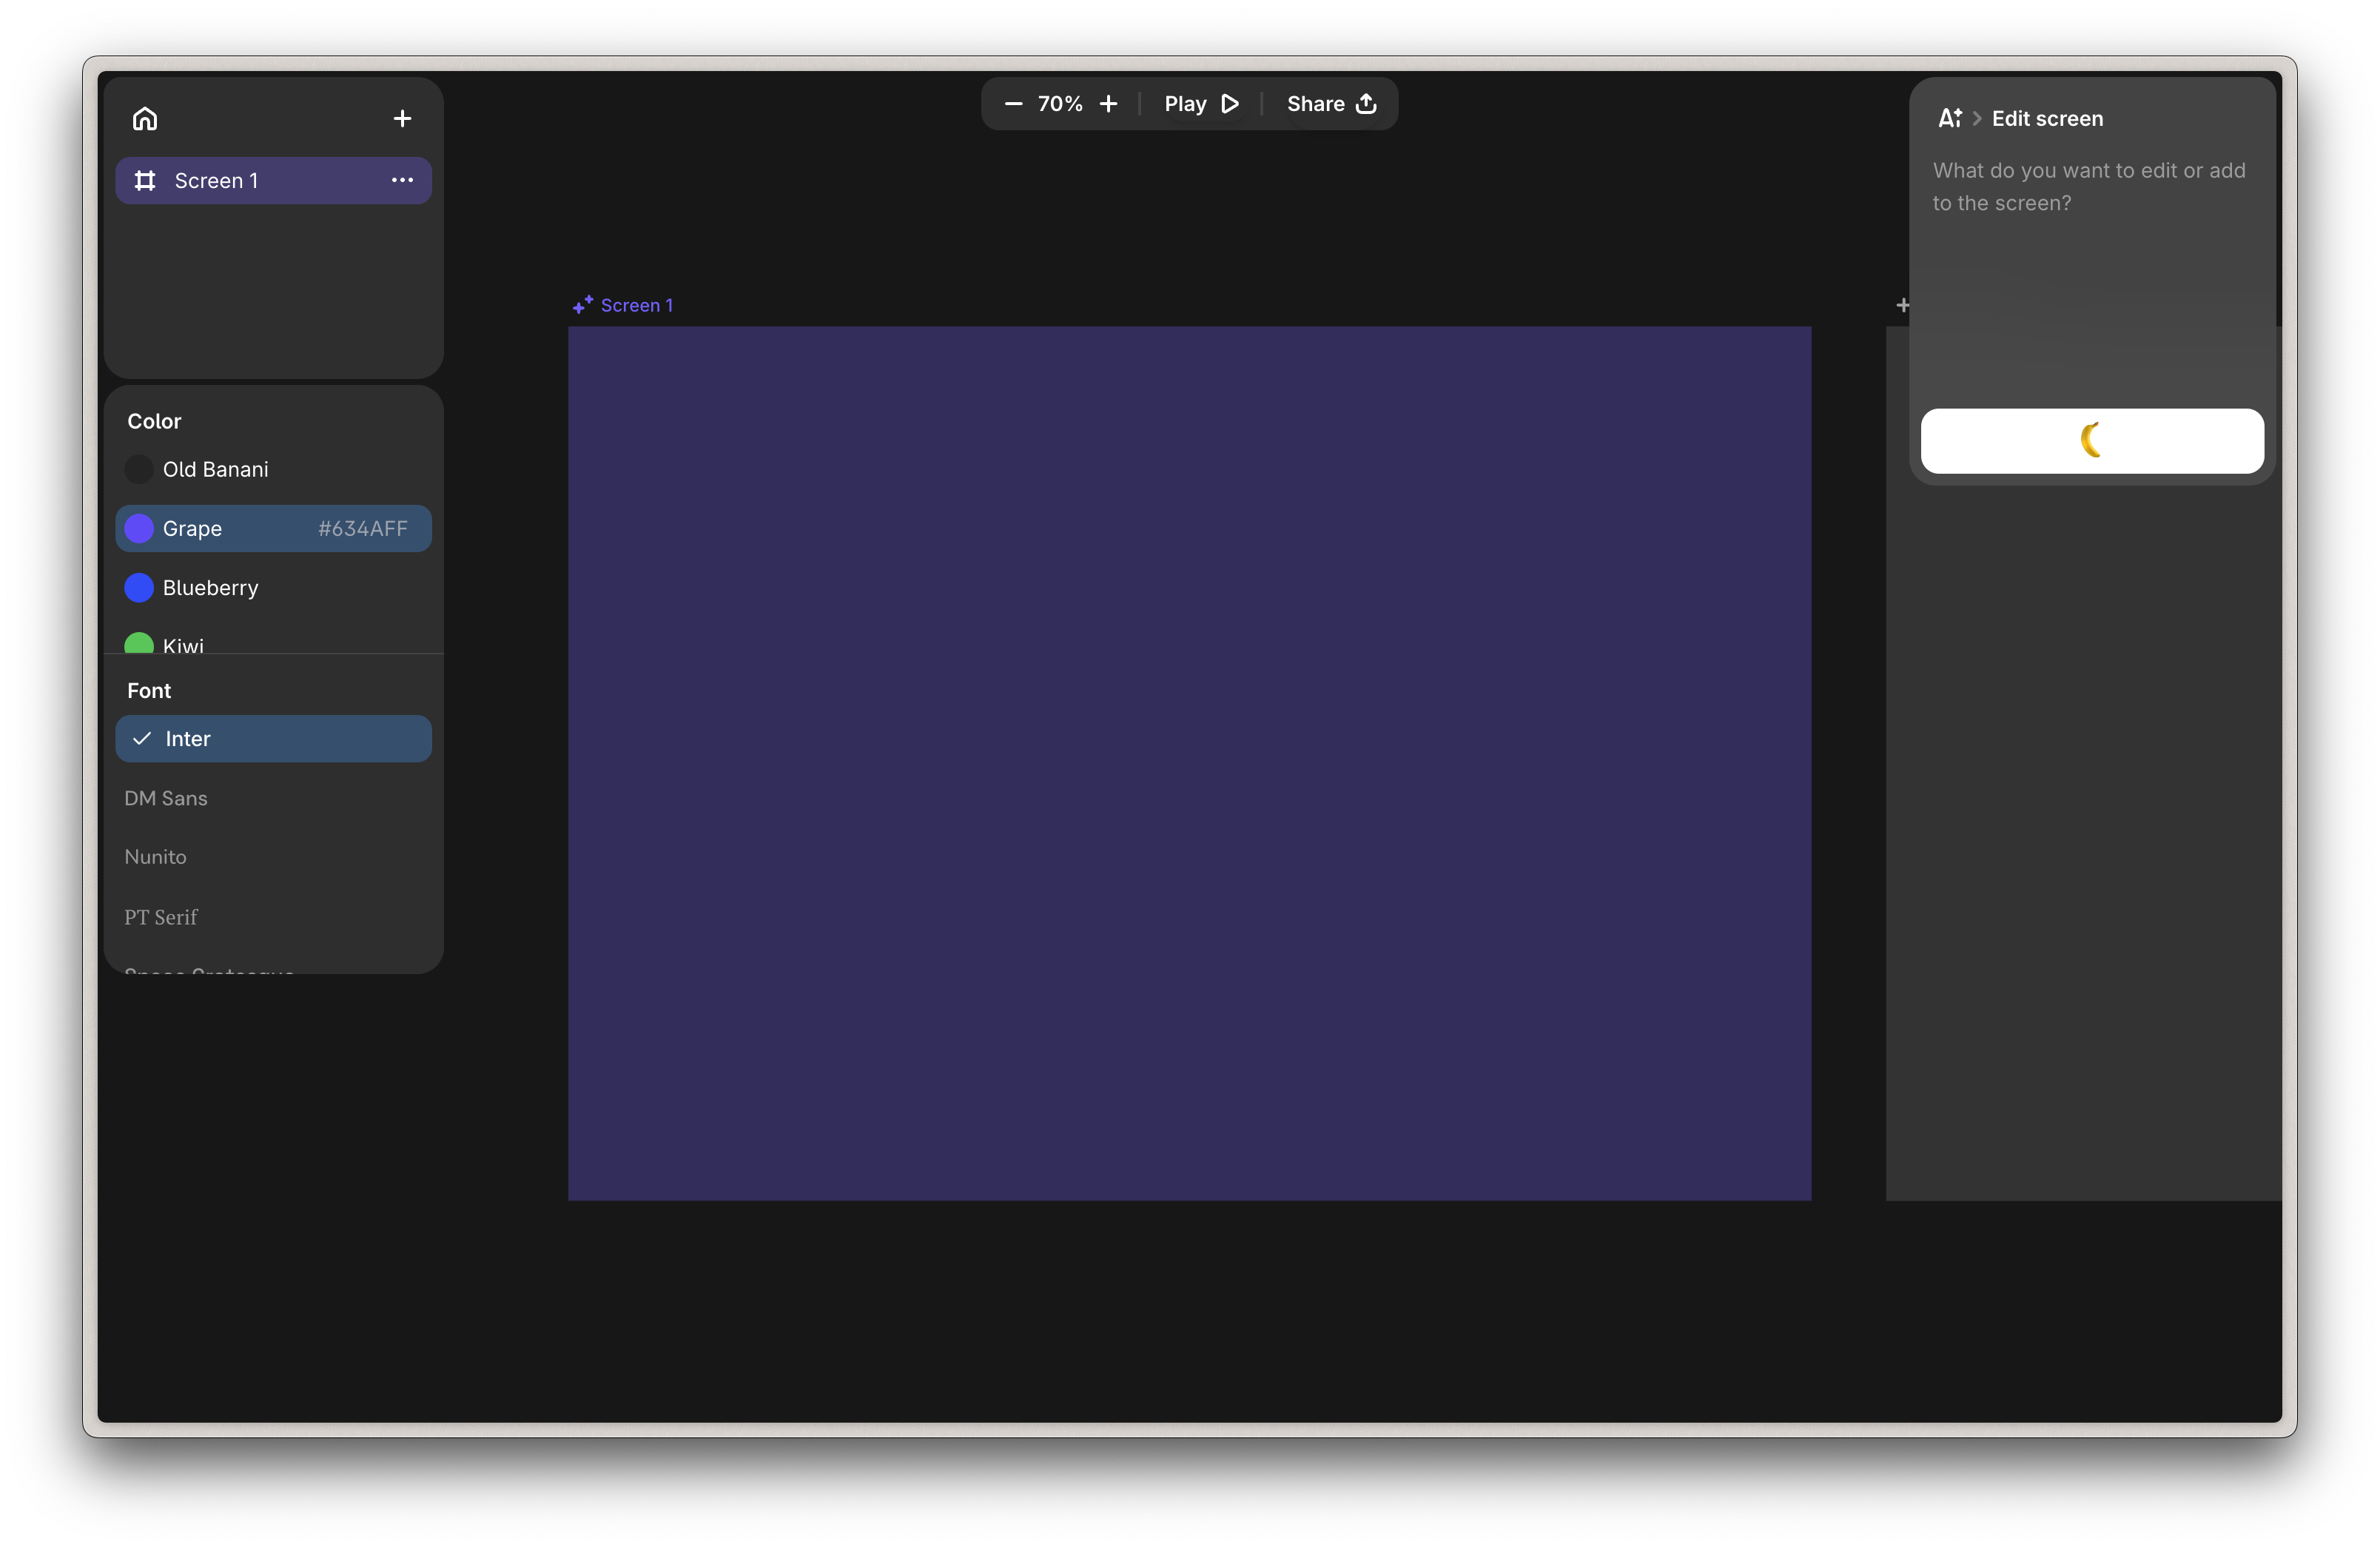
Task: Open Screen 1 three-dot options menu
Action: click(402, 180)
